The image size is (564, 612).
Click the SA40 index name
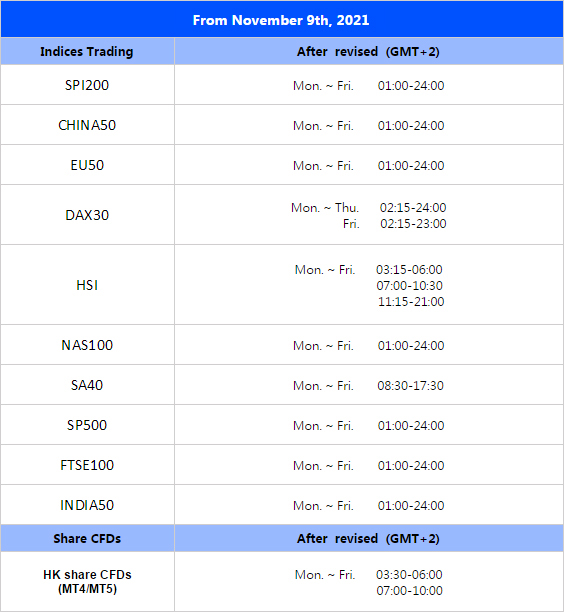[87, 385]
